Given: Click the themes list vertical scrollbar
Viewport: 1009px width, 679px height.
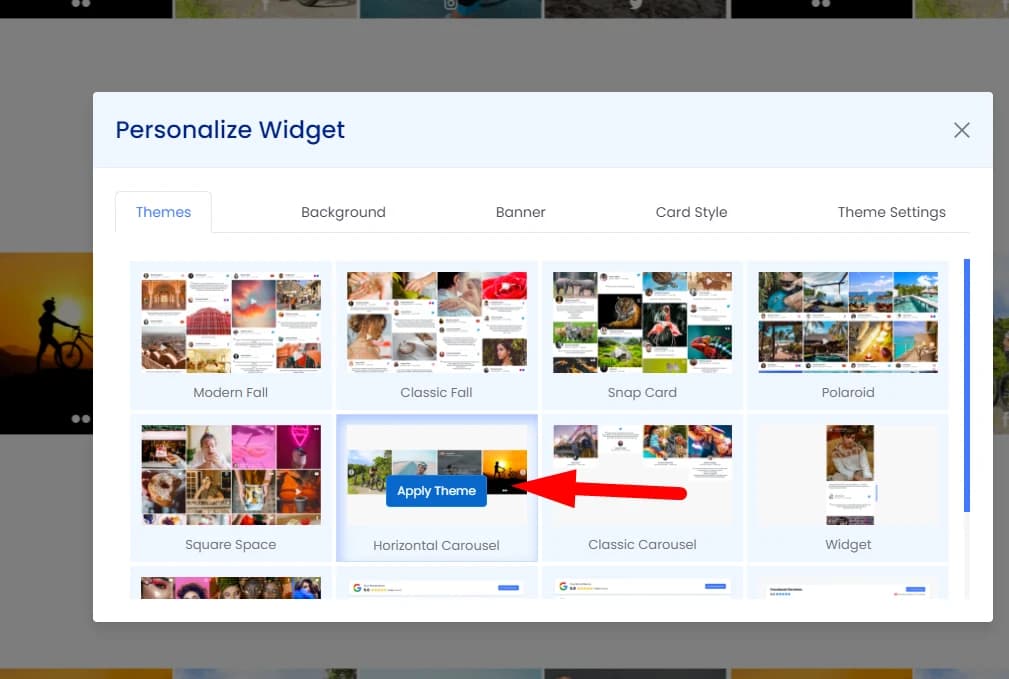Looking at the screenshot, I should coord(967,386).
